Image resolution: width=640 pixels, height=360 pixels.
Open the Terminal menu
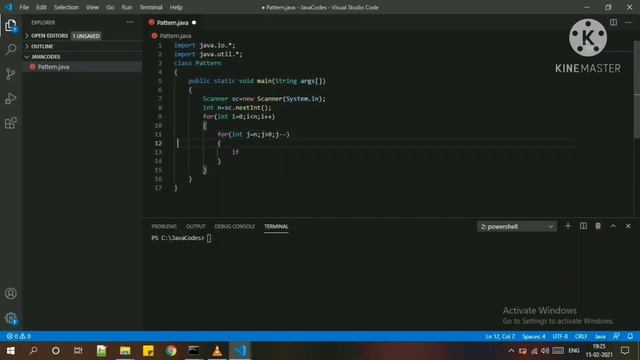point(151,7)
